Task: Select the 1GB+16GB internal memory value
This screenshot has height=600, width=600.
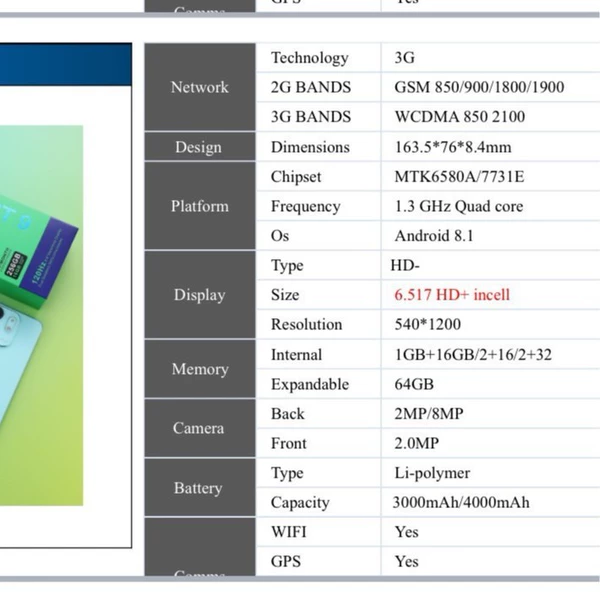Action: [x=473, y=355]
